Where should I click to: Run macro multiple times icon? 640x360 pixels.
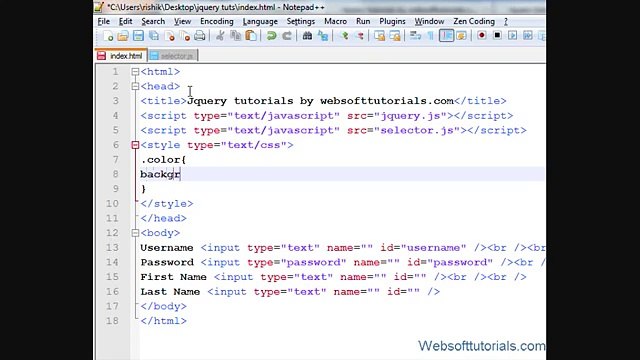[x=528, y=36]
